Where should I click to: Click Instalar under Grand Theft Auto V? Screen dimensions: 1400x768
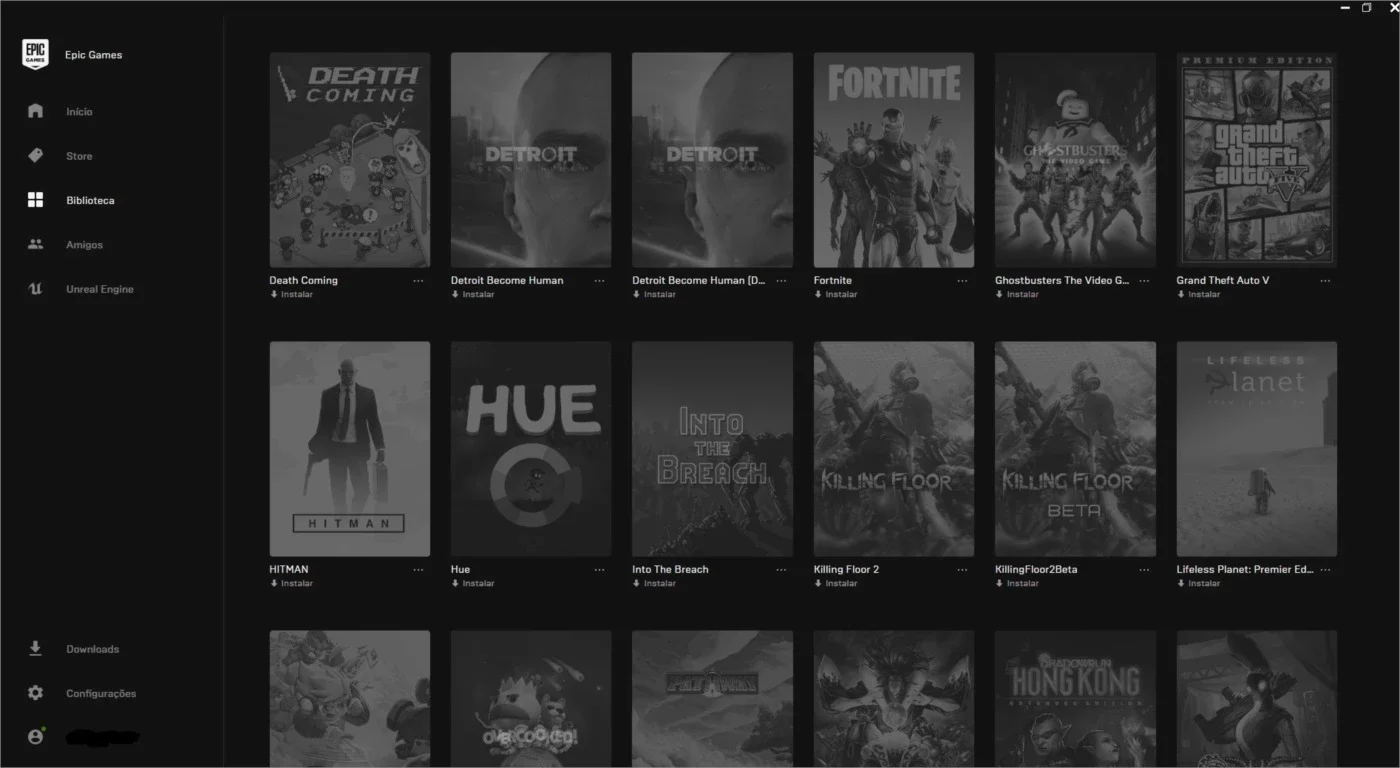1199,294
